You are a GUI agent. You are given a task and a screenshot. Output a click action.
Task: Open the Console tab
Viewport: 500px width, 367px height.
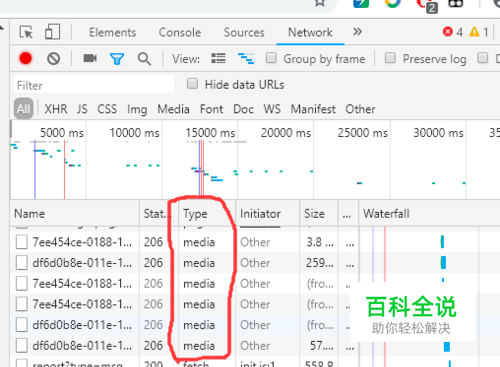(x=180, y=32)
